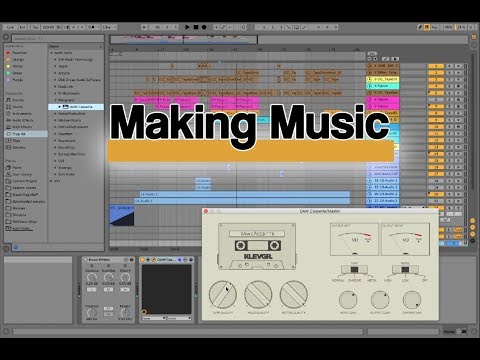Click the Input Gain knob
Screen dimensions: 480x360
[348, 300]
